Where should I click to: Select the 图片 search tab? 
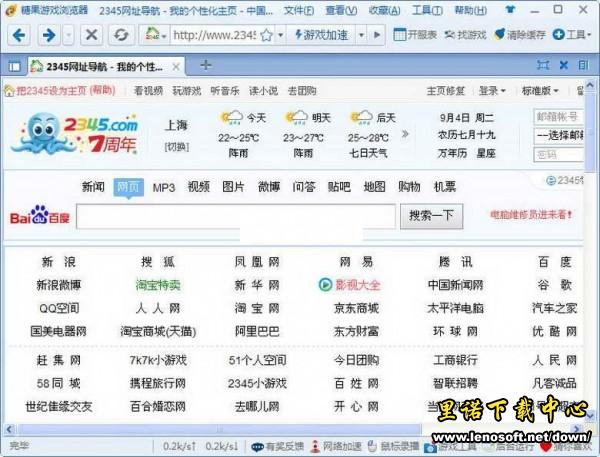pos(233,187)
